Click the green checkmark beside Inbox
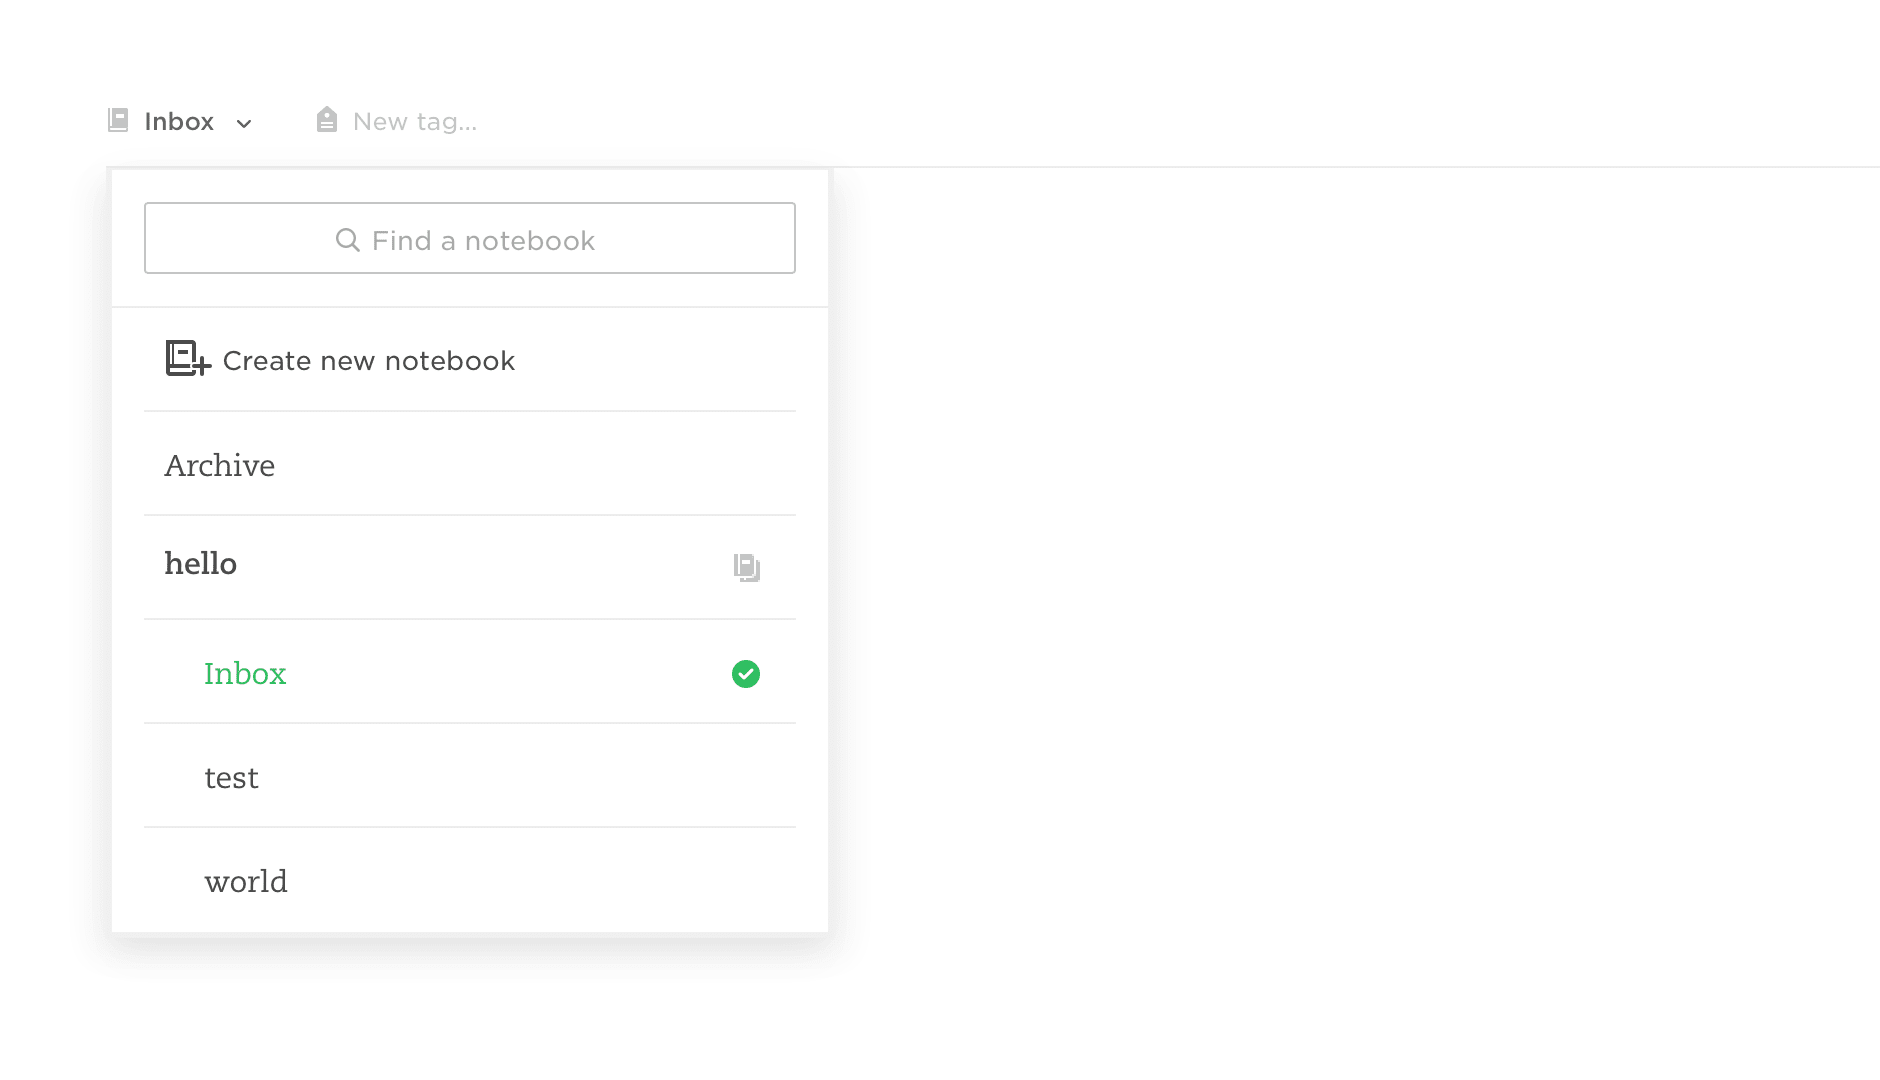 (x=746, y=674)
